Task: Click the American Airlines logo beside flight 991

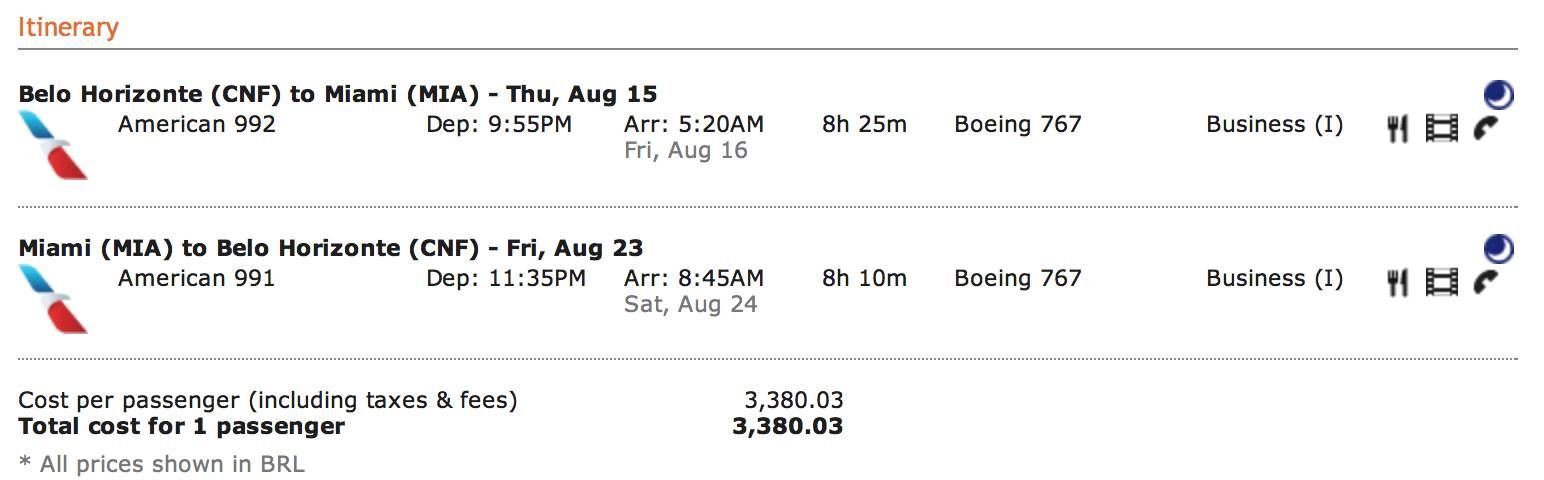Action: 54,300
